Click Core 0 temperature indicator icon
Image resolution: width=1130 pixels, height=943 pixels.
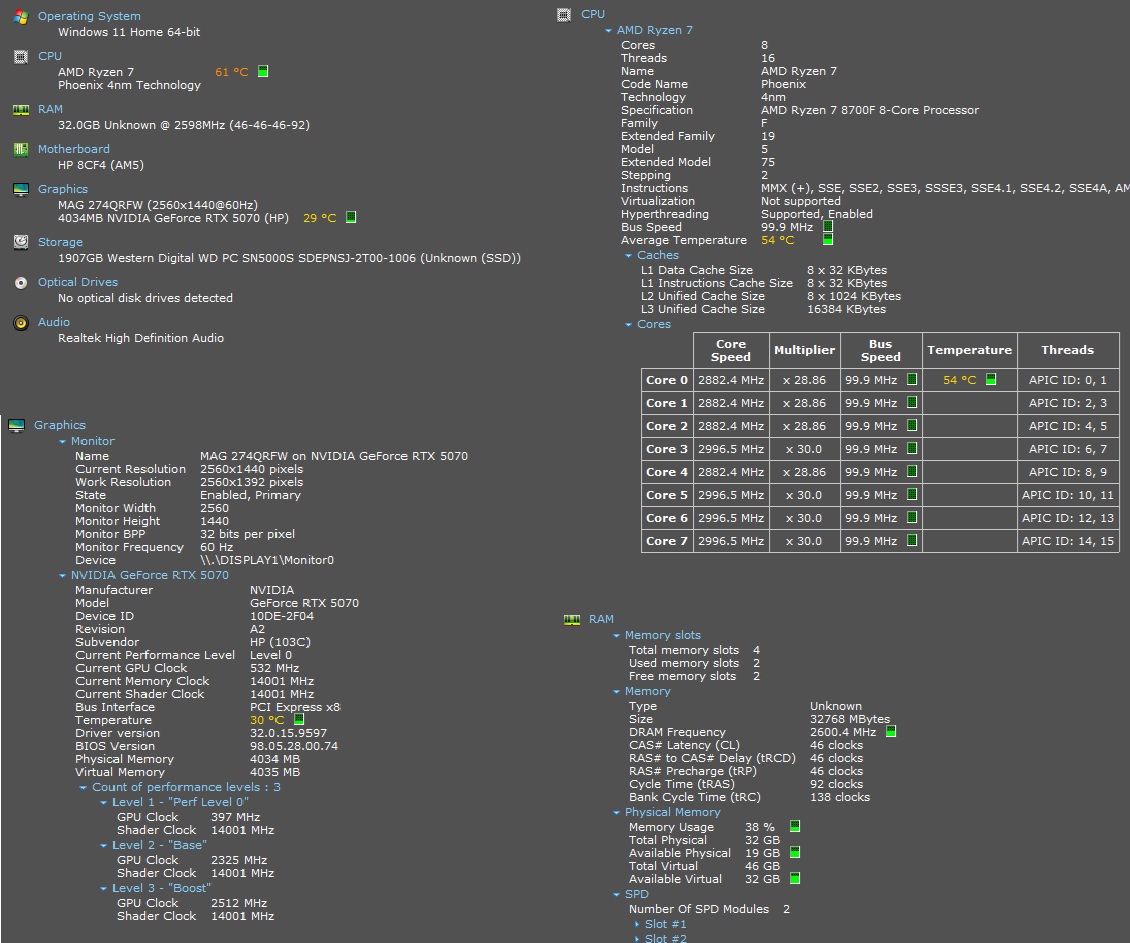coord(991,379)
